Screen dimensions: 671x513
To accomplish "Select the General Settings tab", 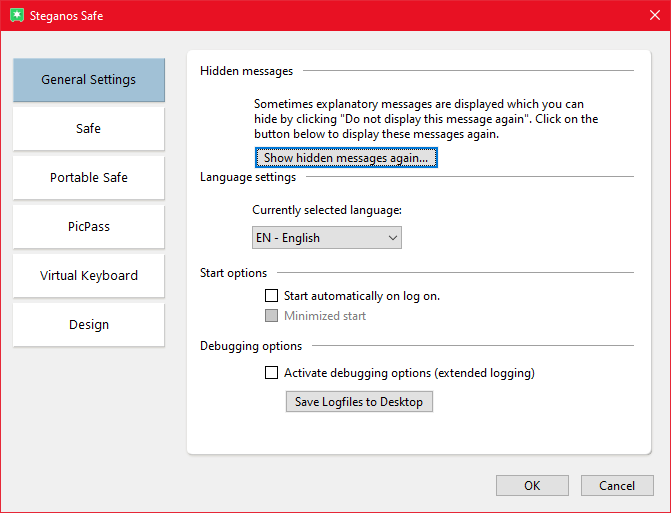I will coord(89,80).
